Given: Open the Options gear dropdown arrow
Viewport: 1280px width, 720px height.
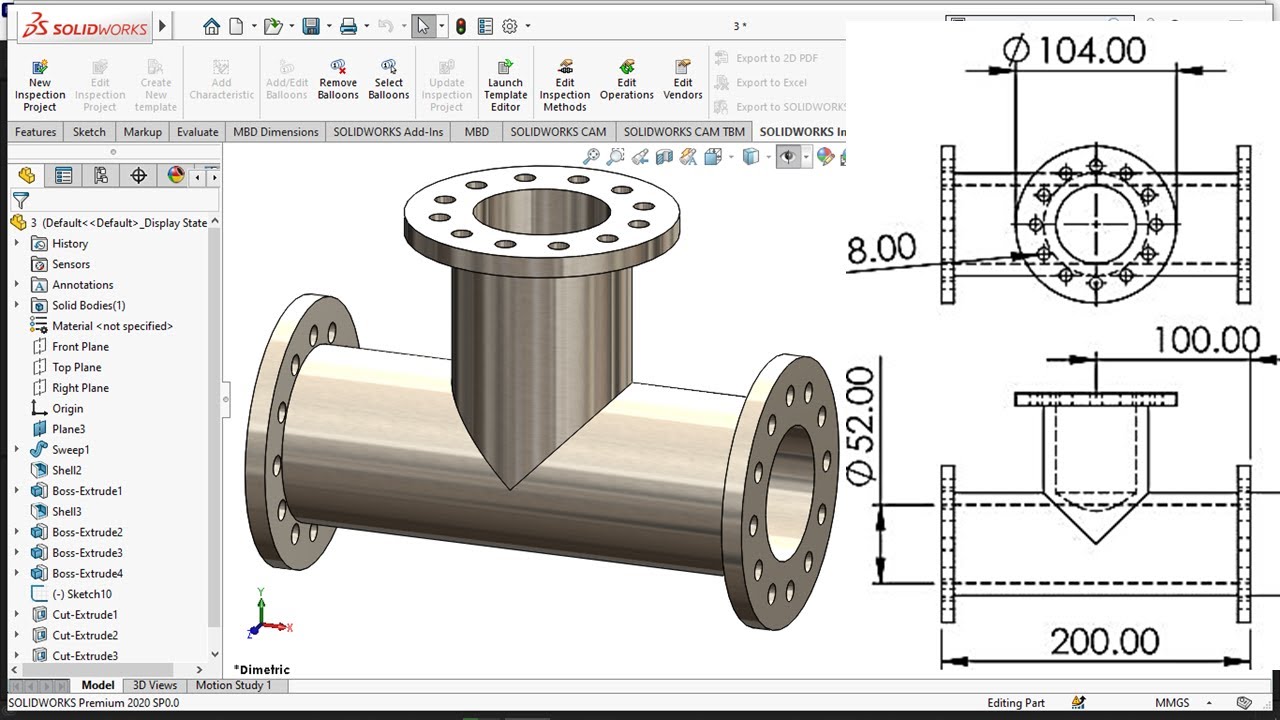Looking at the screenshot, I should [x=528, y=27].
